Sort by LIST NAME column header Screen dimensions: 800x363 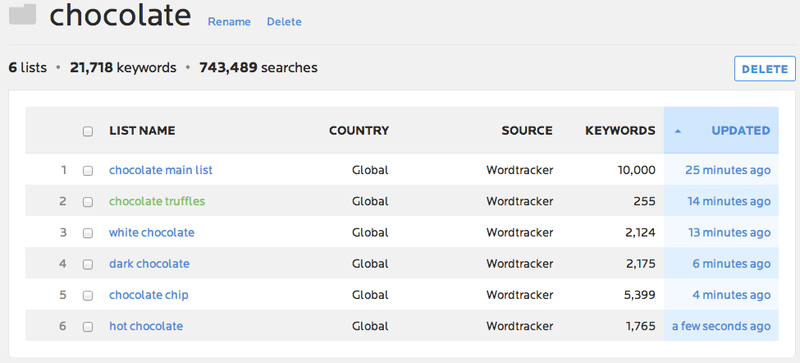pos(142,131)
